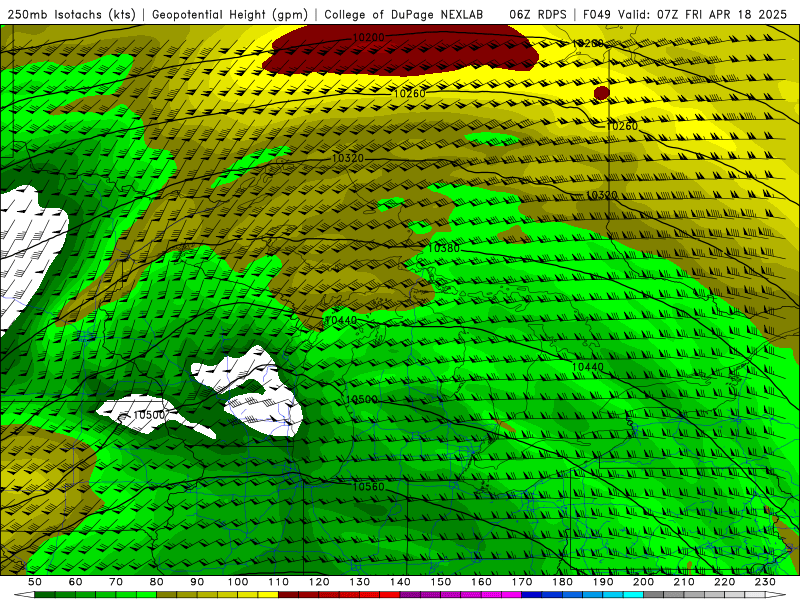
Task: Select the large dark red jet core region
Action: tap(401, 51)
